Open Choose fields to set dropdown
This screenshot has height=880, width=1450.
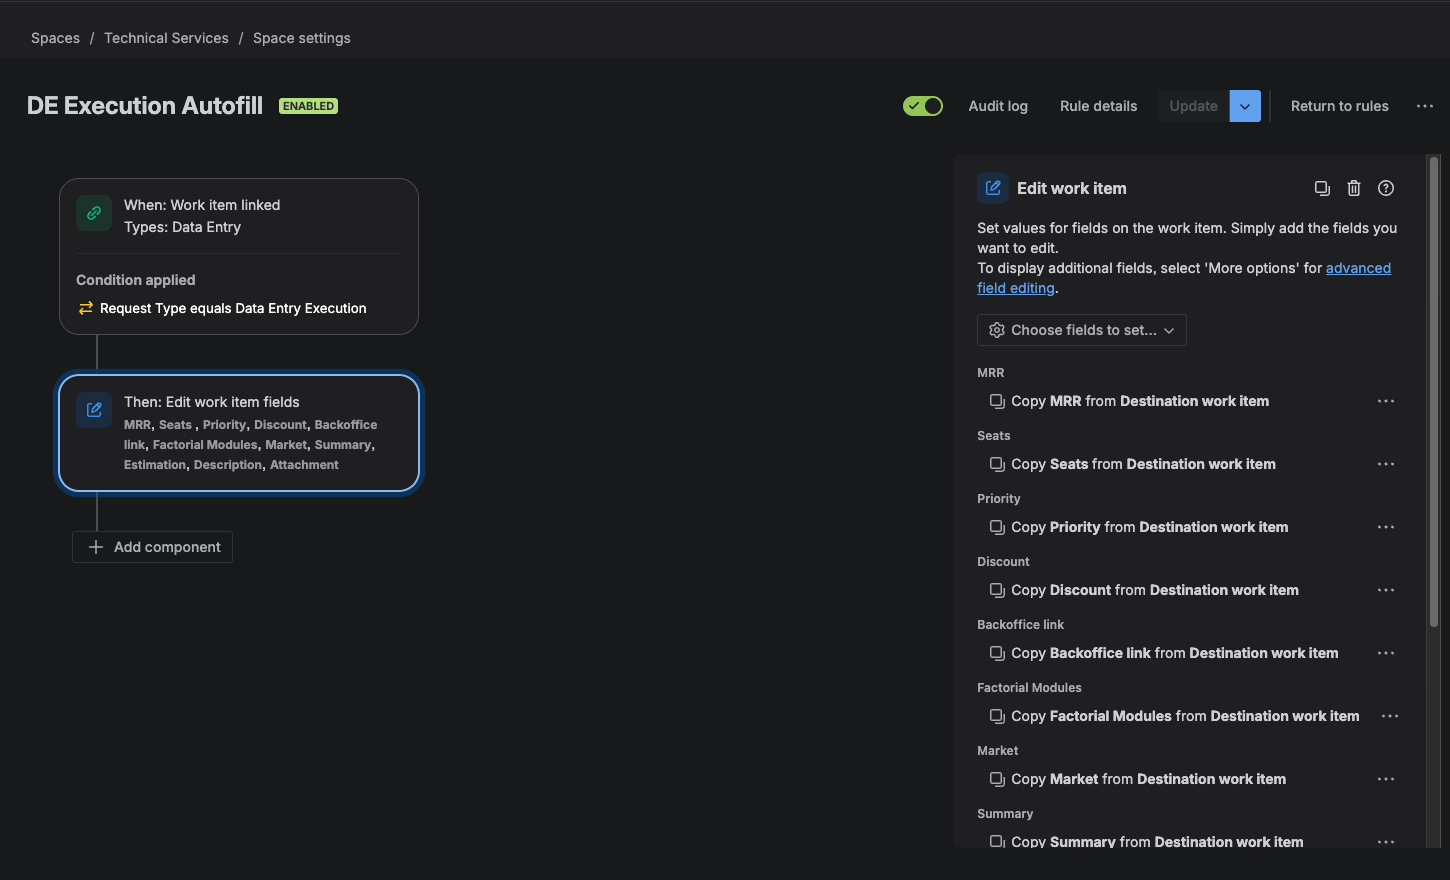point(1082,330)
